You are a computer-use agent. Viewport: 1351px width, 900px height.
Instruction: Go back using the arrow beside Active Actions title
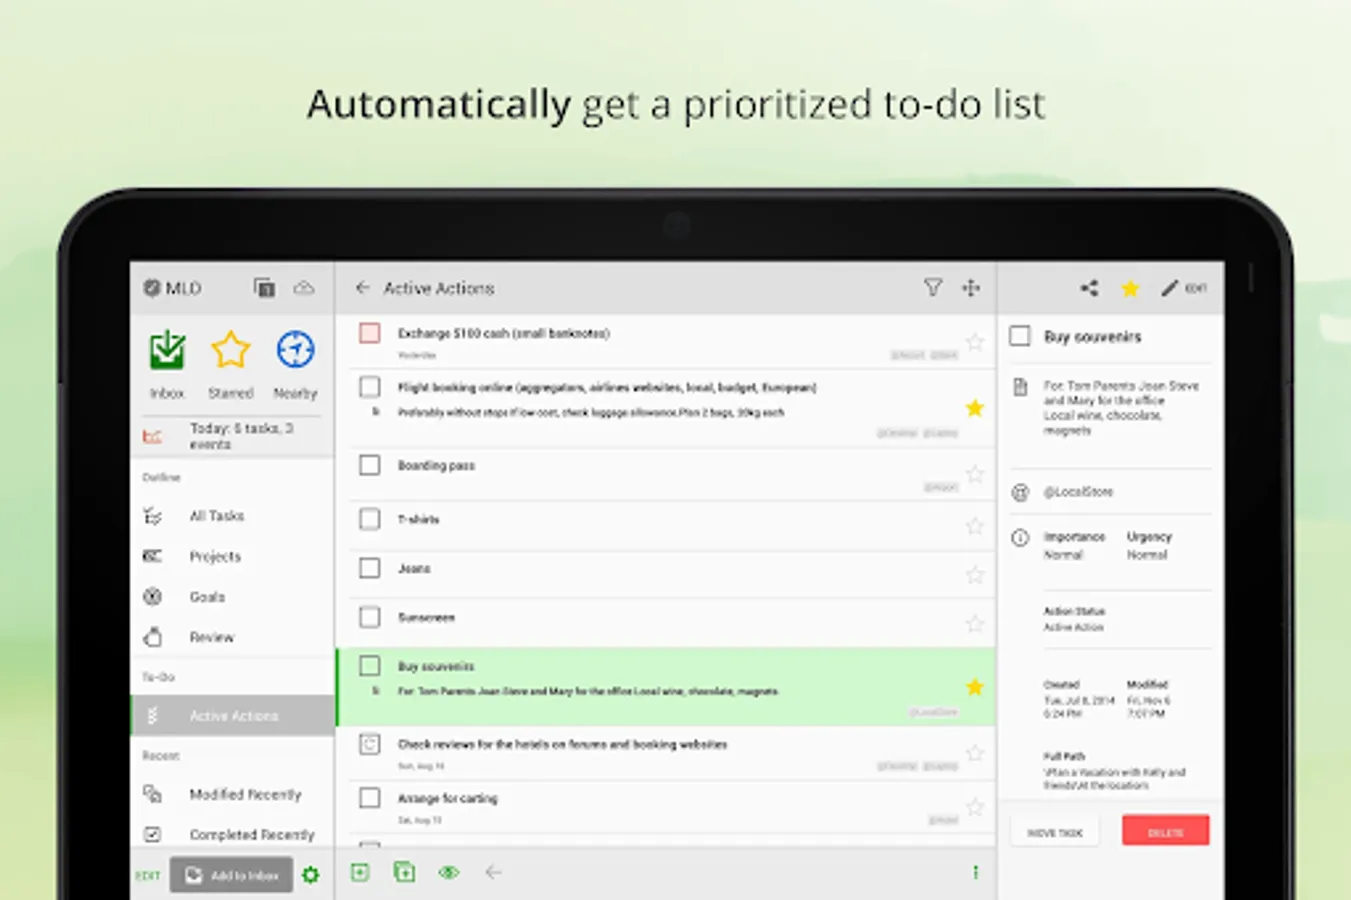pyautogui.click(x=362, y=288)
